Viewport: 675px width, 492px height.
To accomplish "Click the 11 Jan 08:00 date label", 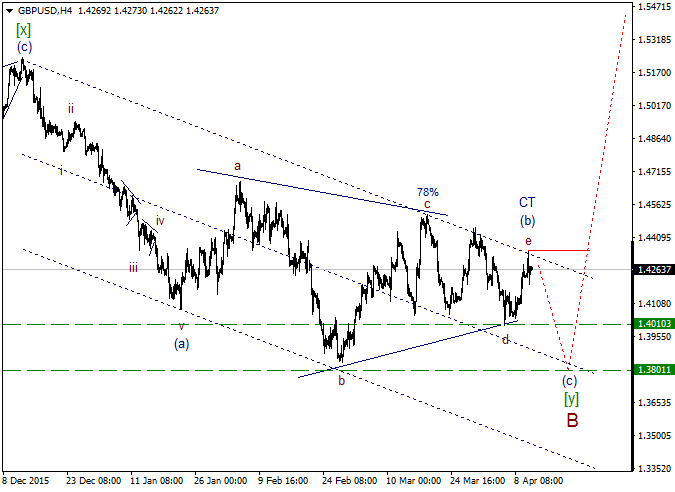I will click(157, 481).
